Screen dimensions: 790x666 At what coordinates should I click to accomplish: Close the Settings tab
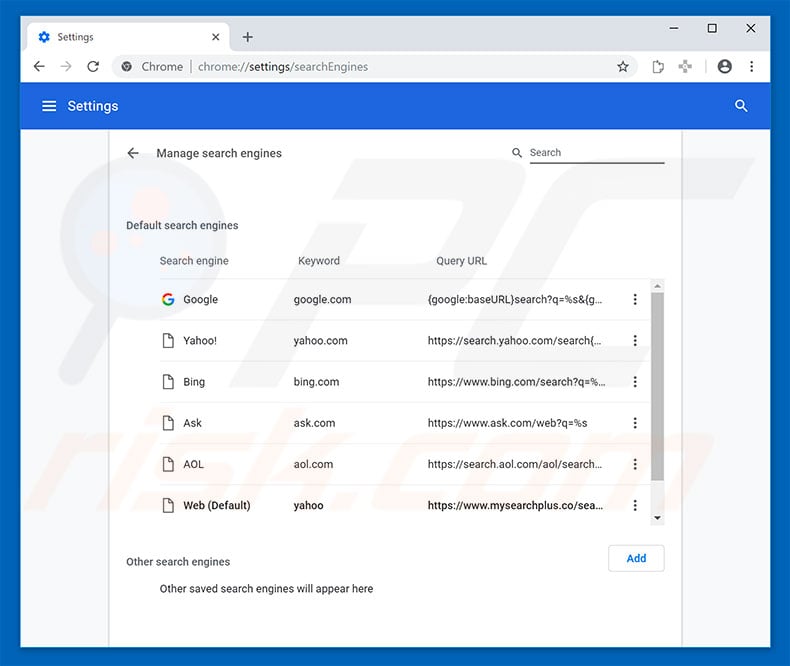[216, 37]
